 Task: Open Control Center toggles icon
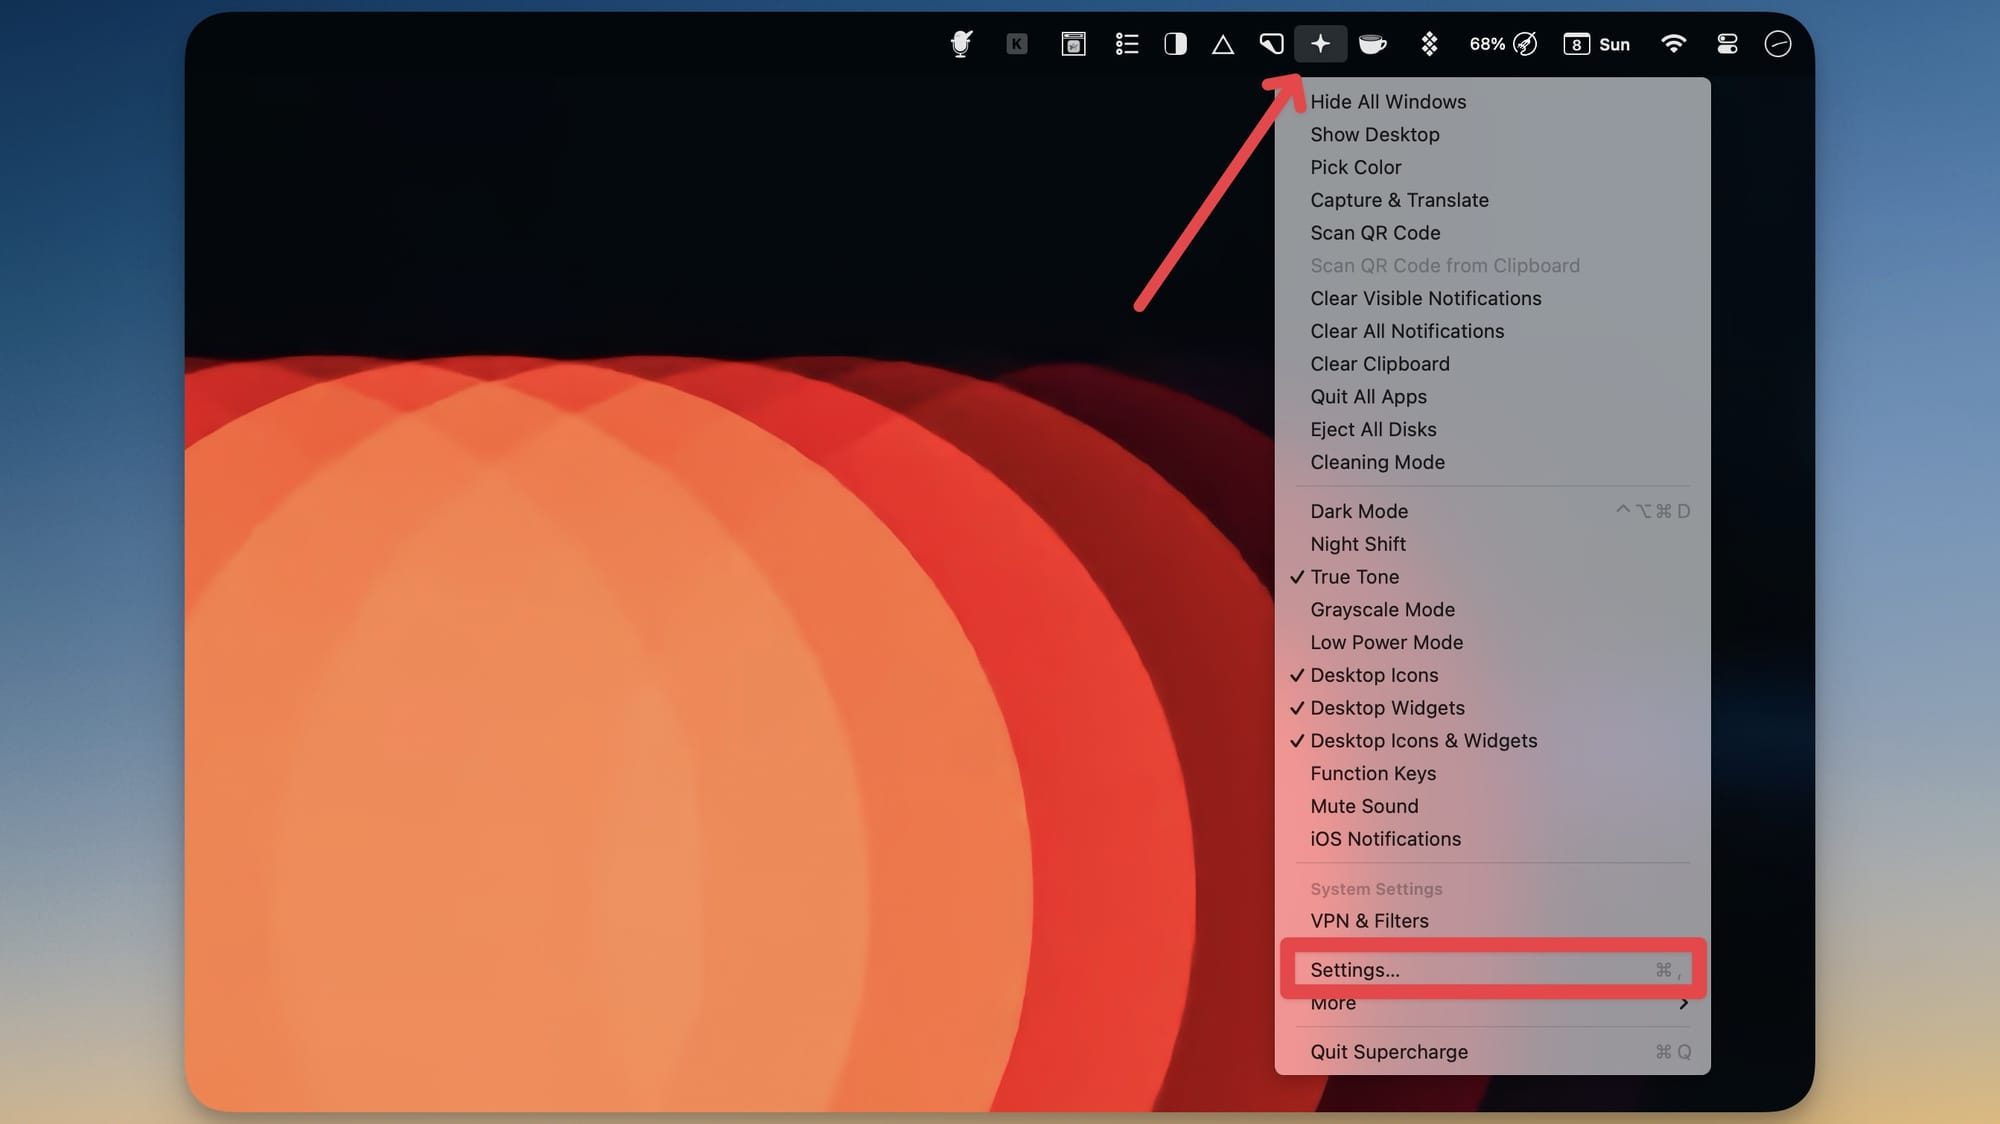pyautogui.click(x=1727, y=44)
